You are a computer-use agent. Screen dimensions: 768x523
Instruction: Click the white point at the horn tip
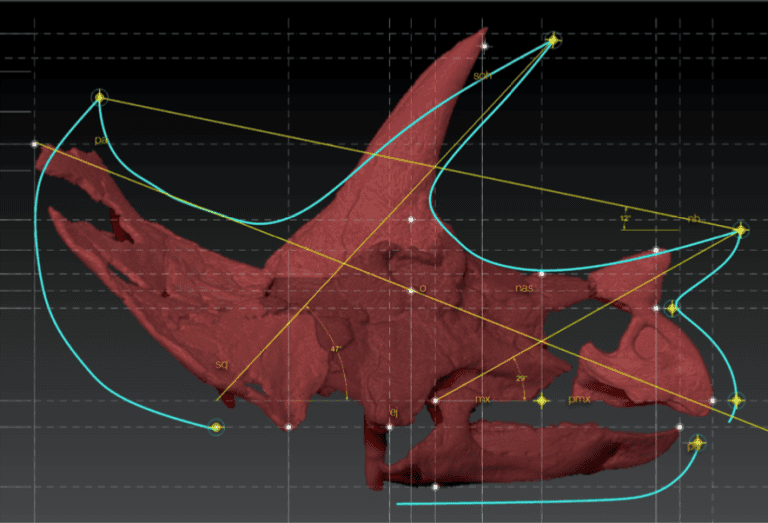click(x=484, y=46)
